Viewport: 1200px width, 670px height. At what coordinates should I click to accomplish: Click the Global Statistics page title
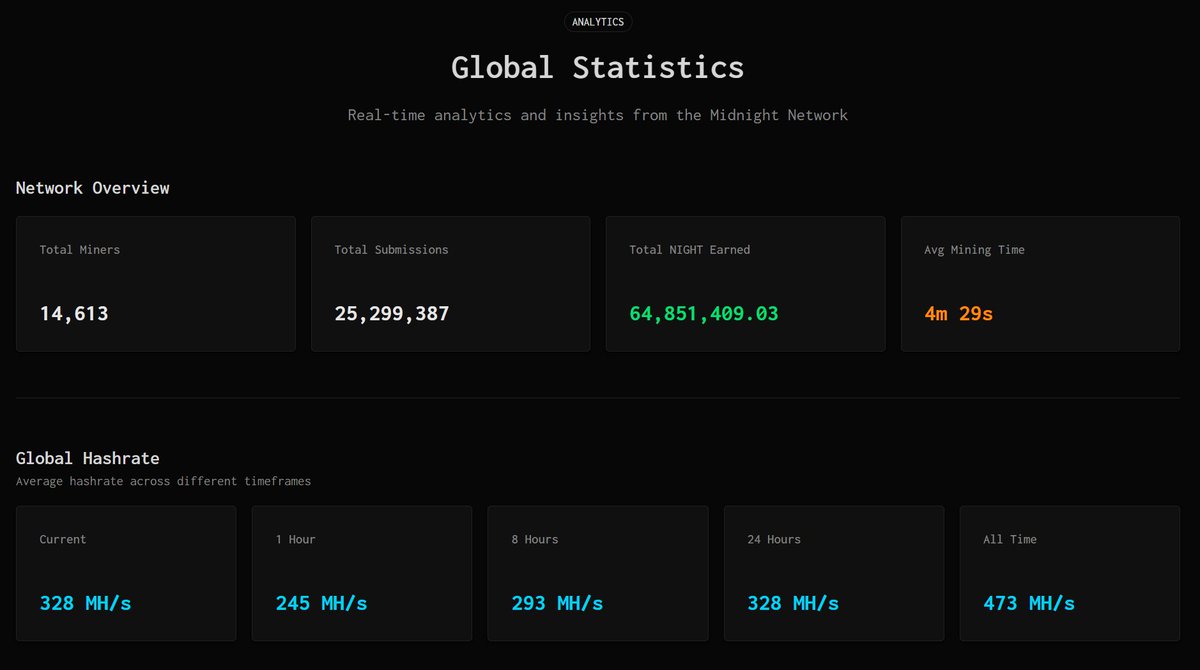click(x=598, y=67)
